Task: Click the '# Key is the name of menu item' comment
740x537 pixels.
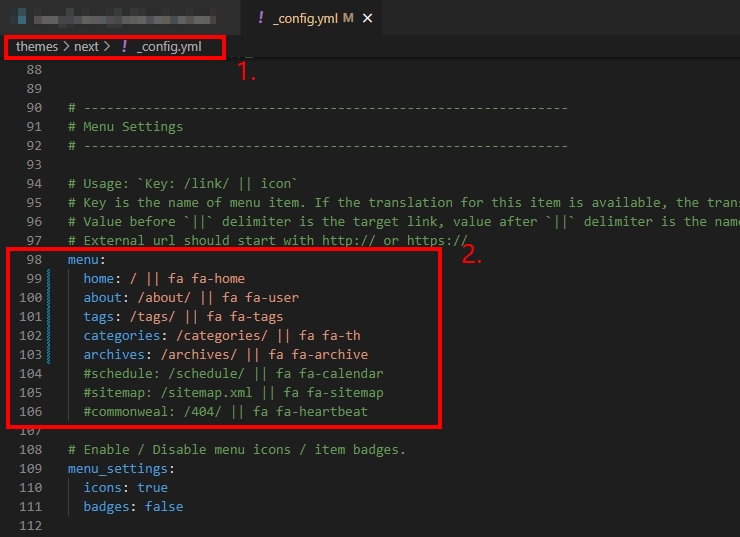Action: tap(404, 202)
